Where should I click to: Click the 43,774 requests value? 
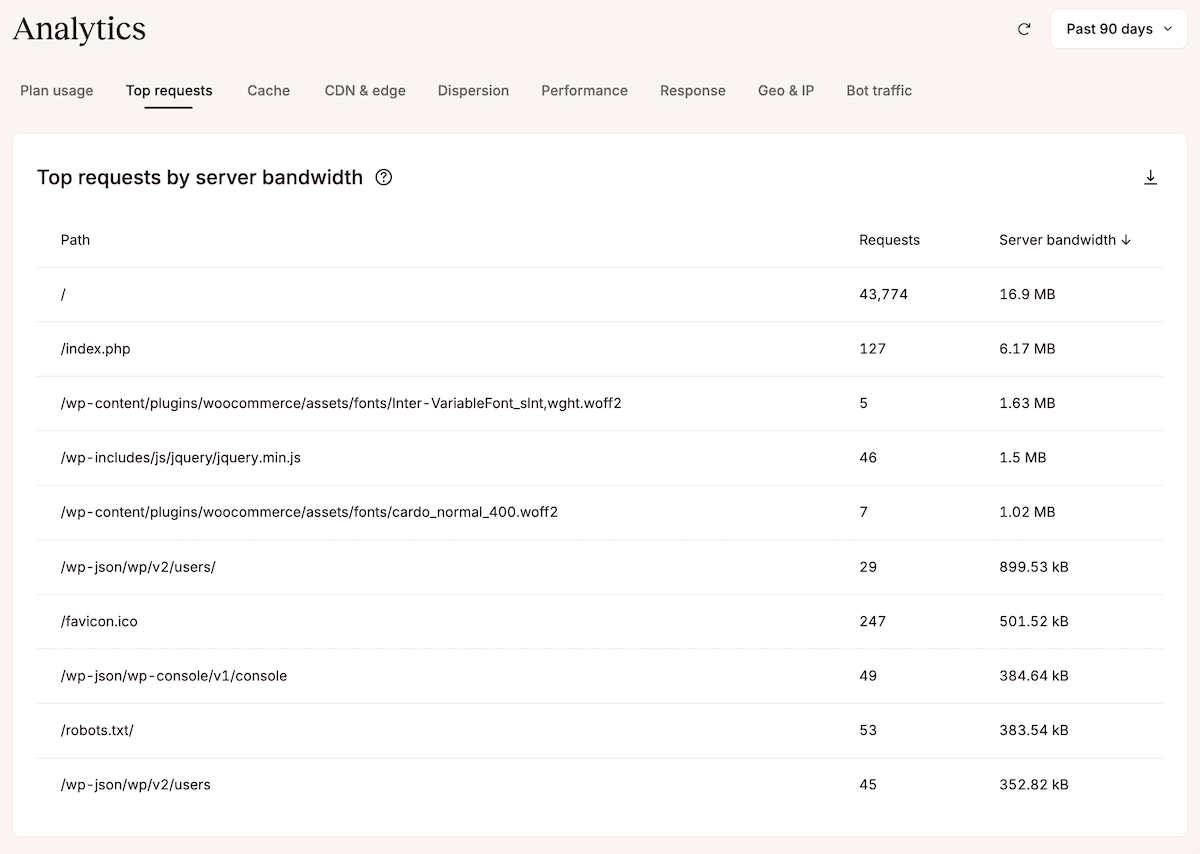coord(884,295)
